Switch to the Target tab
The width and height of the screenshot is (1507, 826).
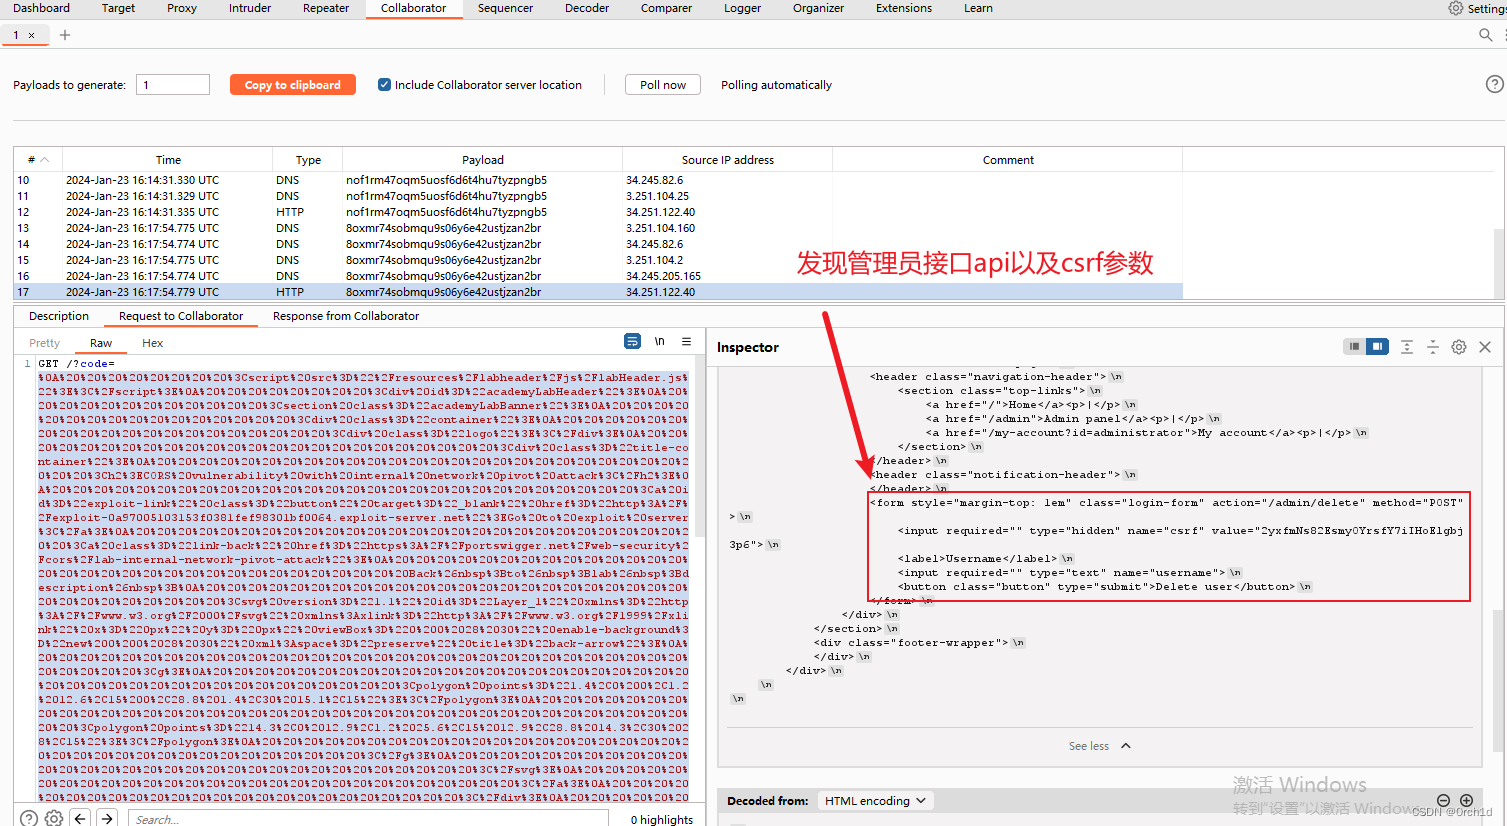[x=118, y=8]
